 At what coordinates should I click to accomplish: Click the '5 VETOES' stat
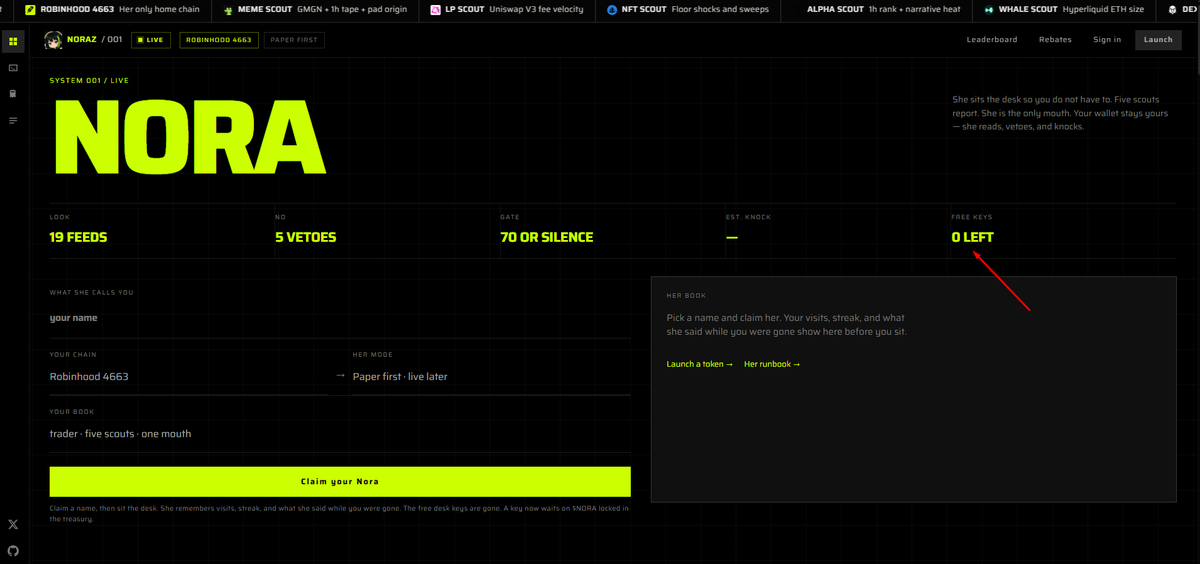pos(306,237)
